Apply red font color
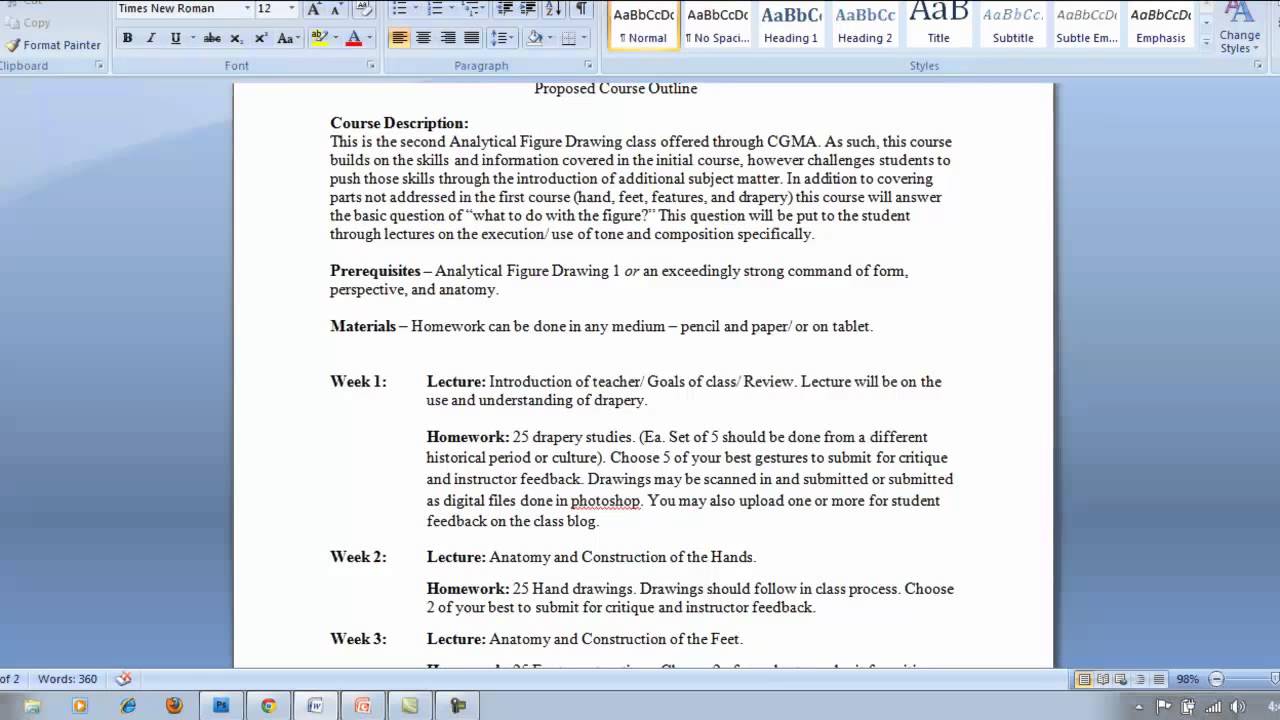Screen dimensions: 1280x720 pyautogui.click(x=353, y=38)
